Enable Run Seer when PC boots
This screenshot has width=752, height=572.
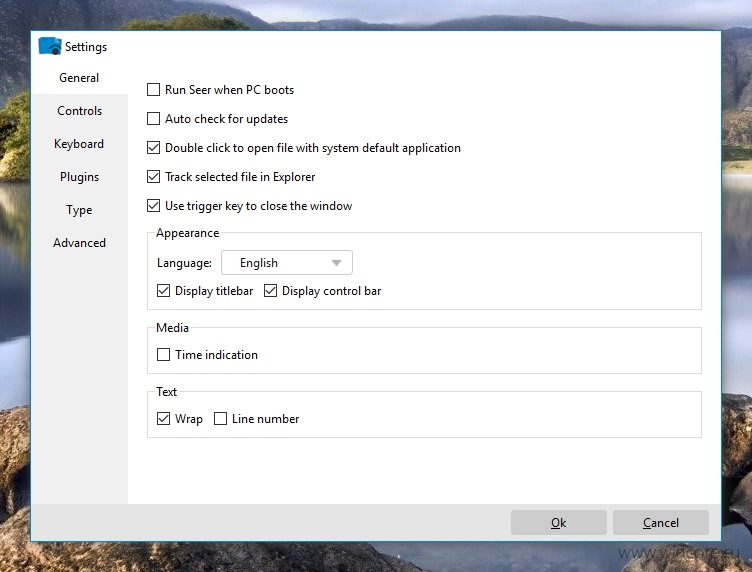(x=154, y=90)
